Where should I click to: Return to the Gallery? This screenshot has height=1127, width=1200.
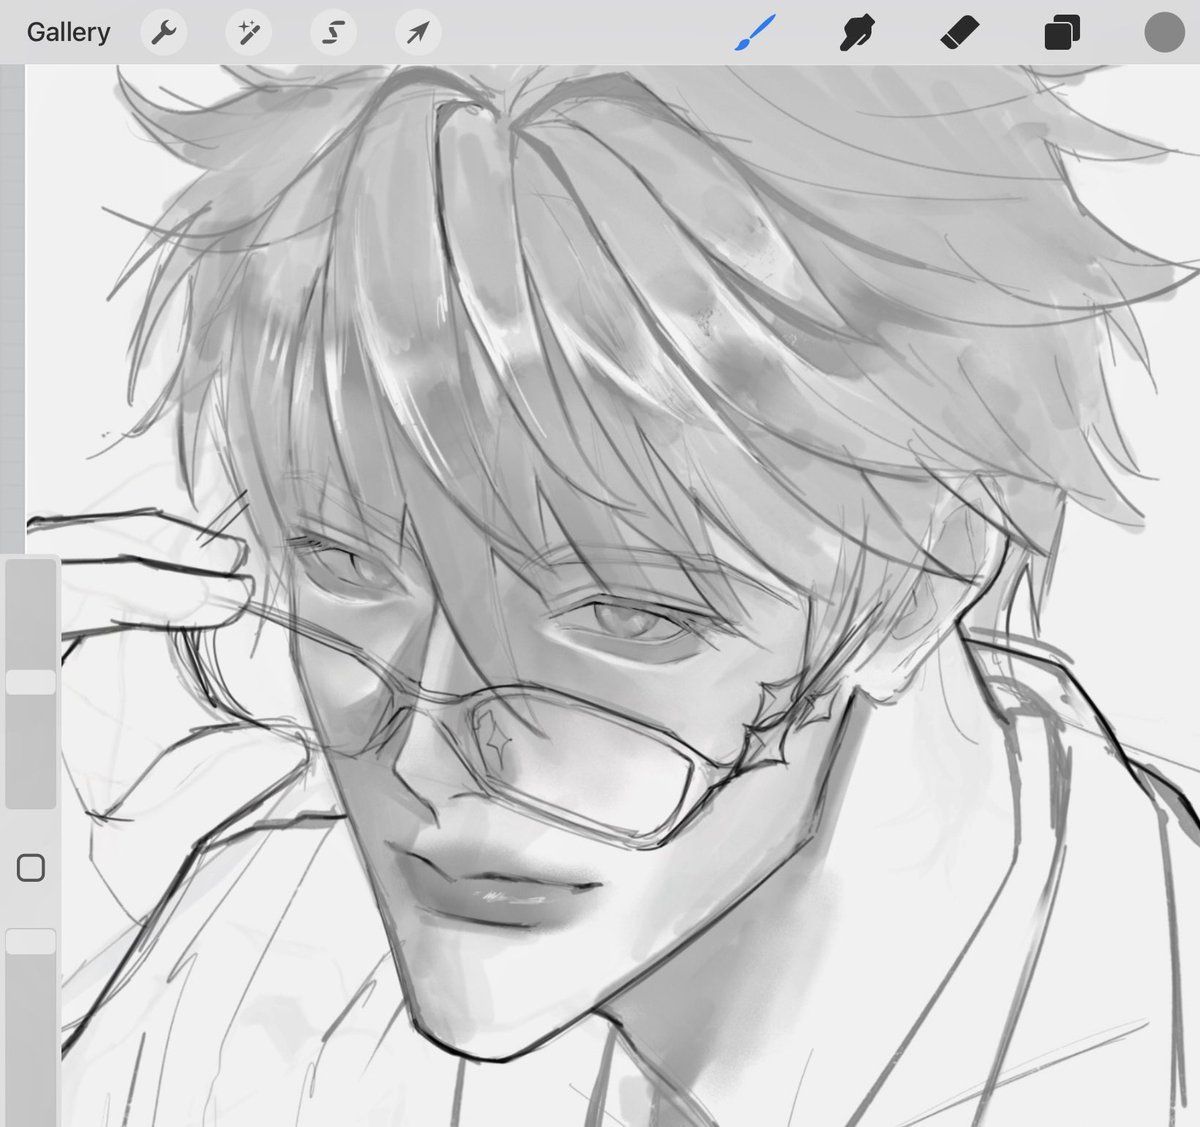(x=68, y=31)
